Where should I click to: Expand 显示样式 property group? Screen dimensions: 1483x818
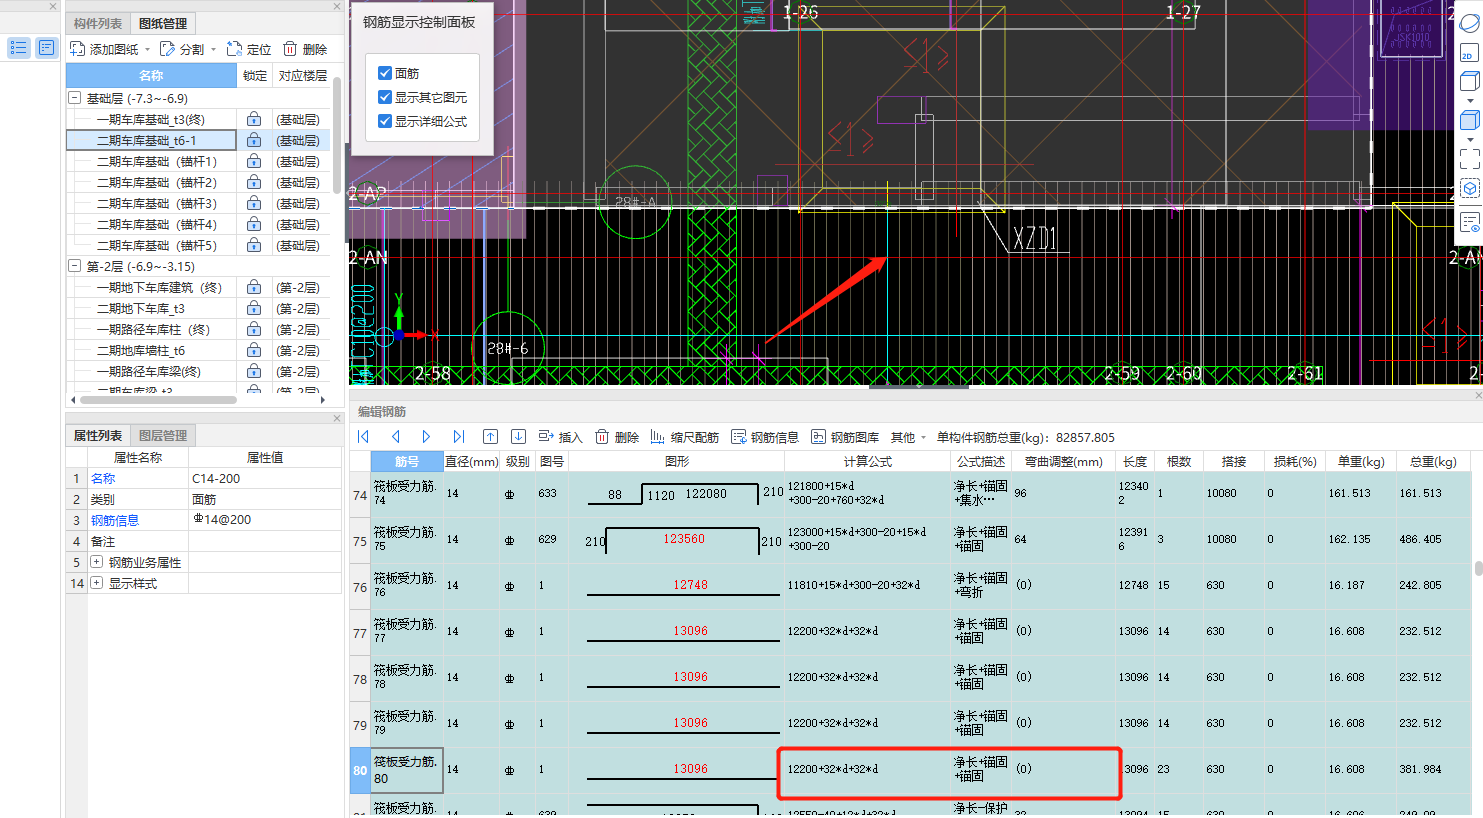[97, 583]
